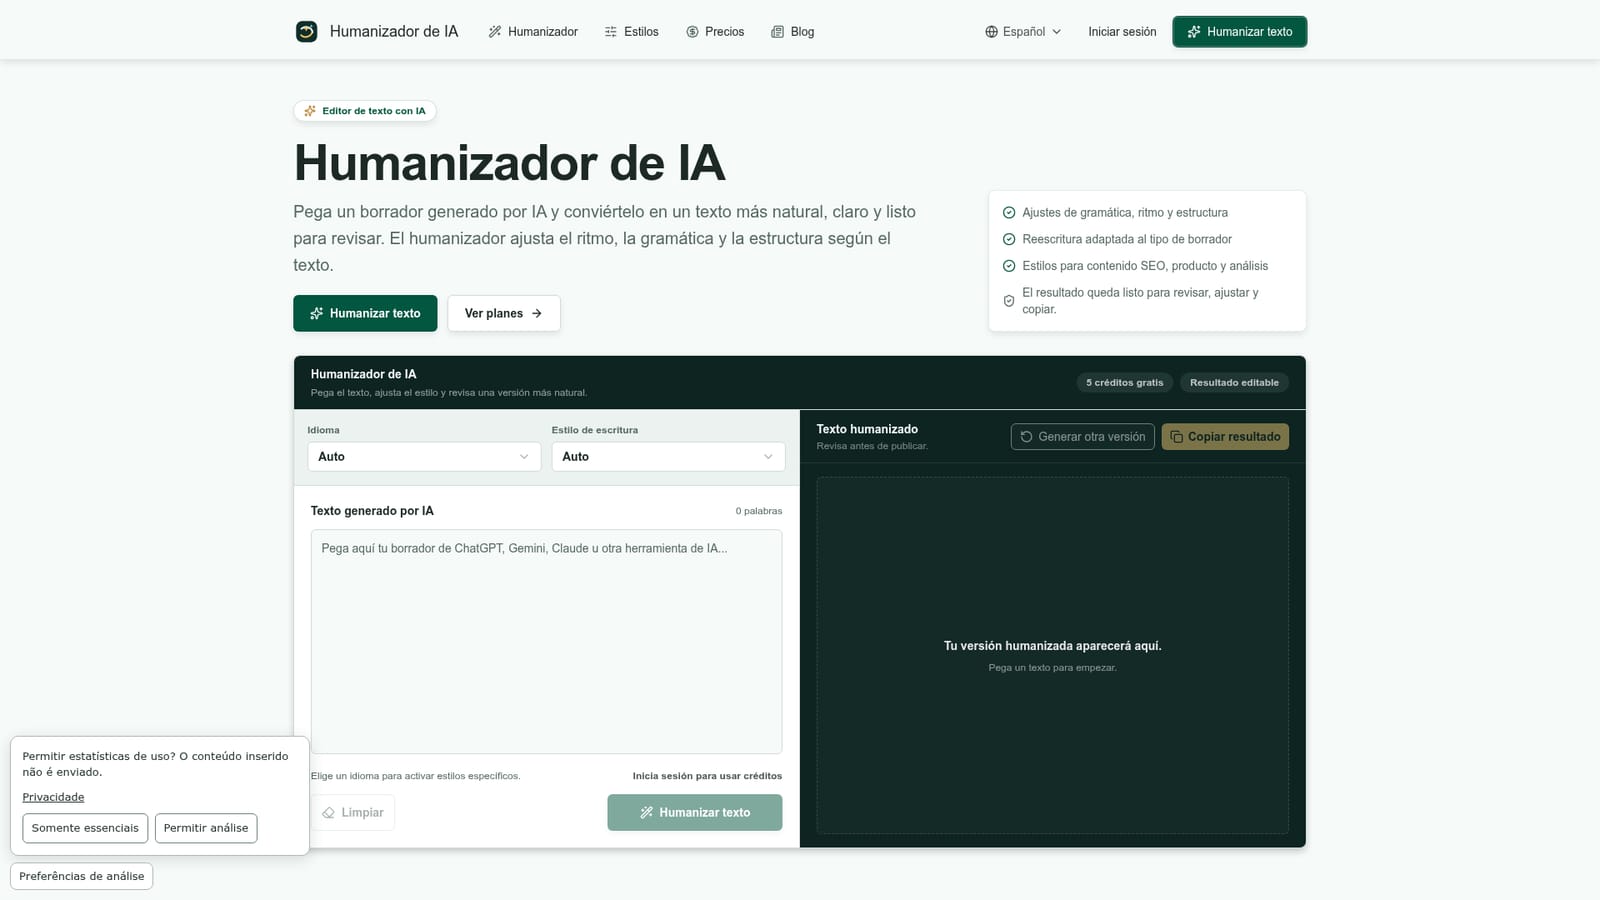Click the copy icon in Copiar resultado
This screenshot has height=900, width=1600.
[1177, 437]
